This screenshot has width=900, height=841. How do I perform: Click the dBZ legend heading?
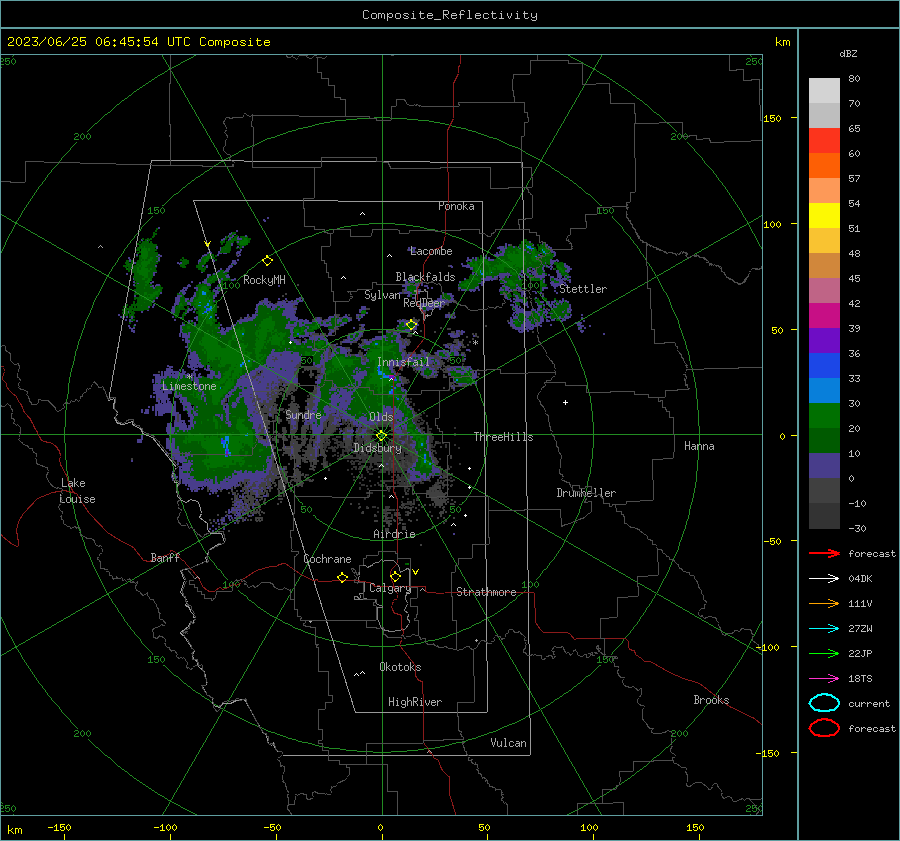[x=848, y=53]
